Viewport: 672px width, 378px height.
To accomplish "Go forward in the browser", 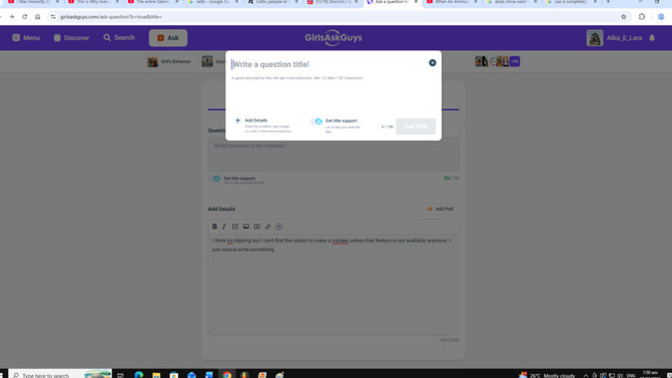I will click(x=12, y=17).
